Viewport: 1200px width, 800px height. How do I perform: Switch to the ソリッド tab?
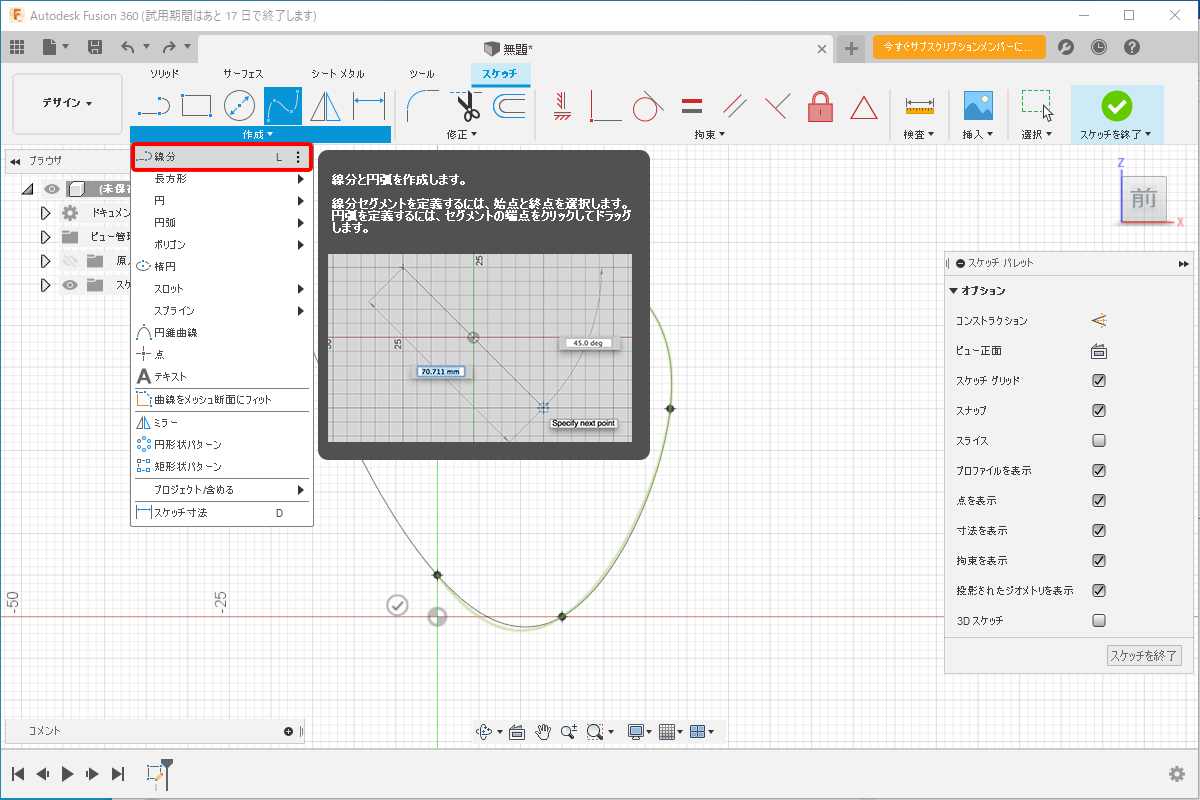(165, 74)
